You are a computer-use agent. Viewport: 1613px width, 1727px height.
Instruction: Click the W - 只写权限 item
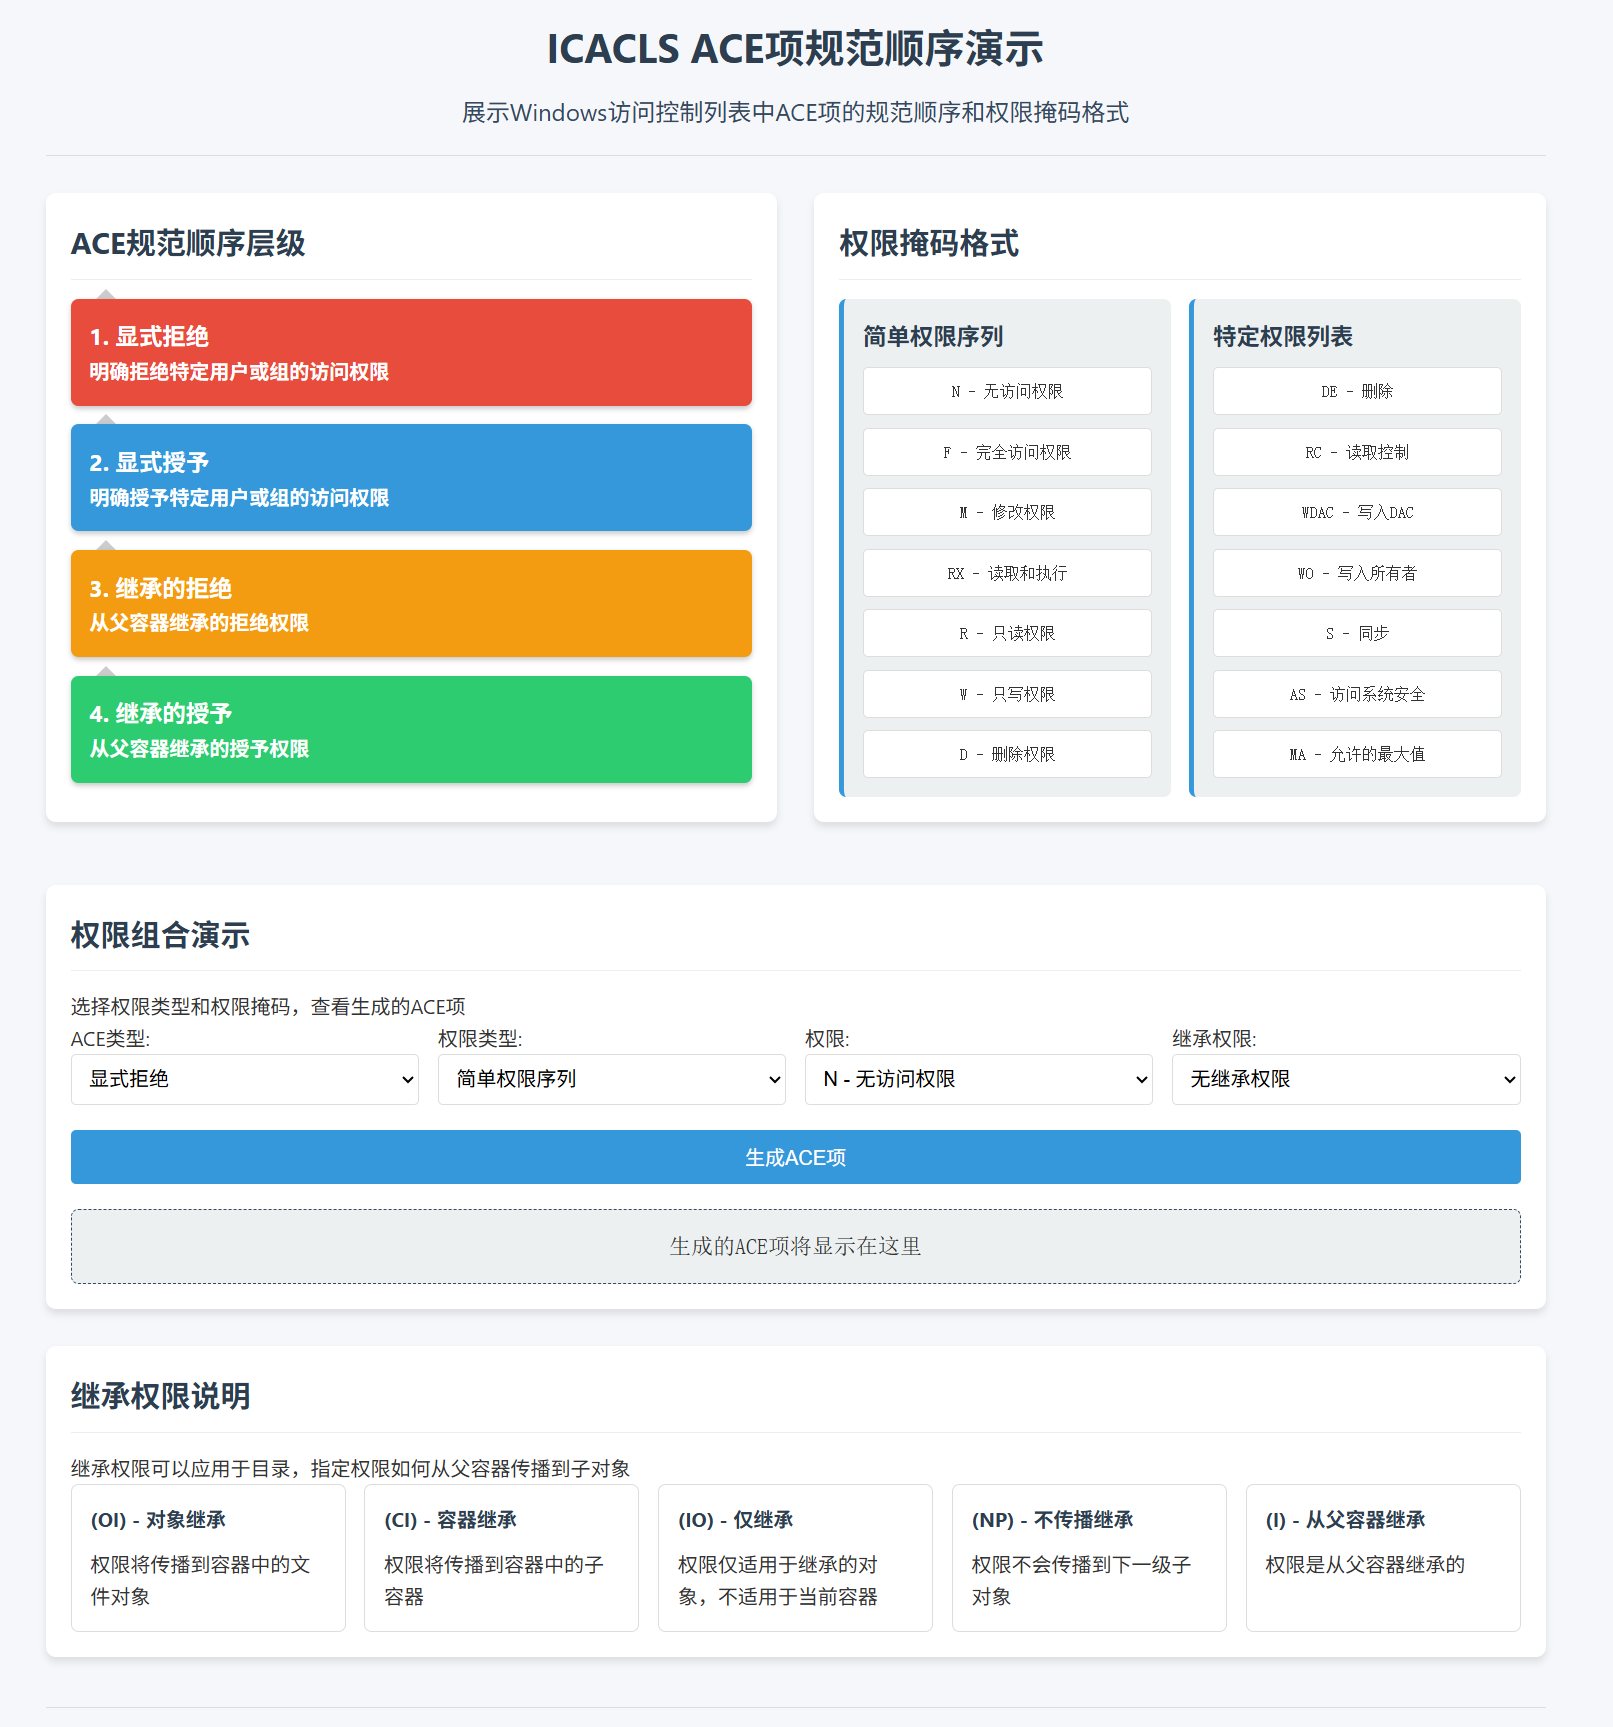coord(1007,694)
